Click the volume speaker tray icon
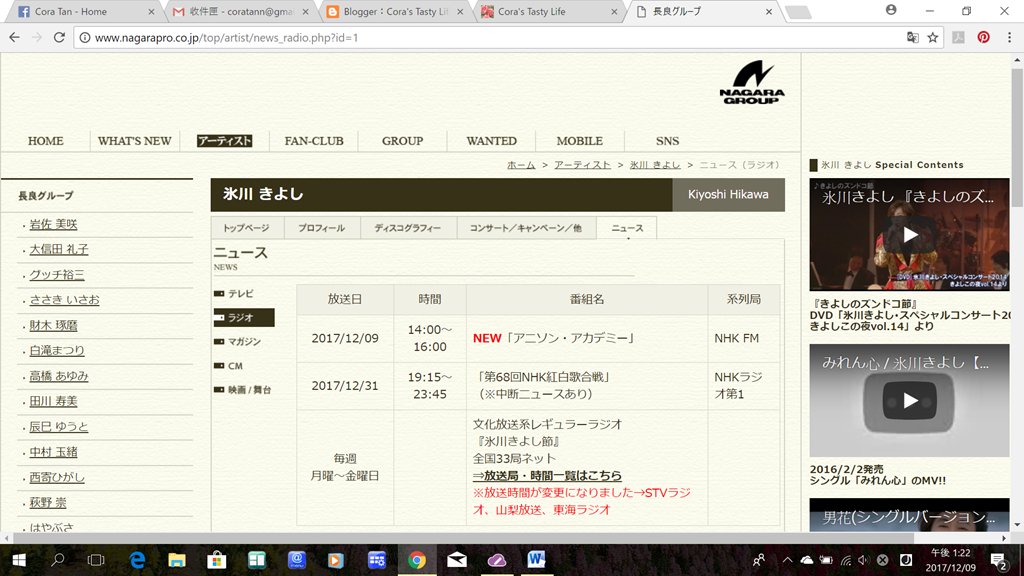1024x576 pixels. click(x=864, y=560)
